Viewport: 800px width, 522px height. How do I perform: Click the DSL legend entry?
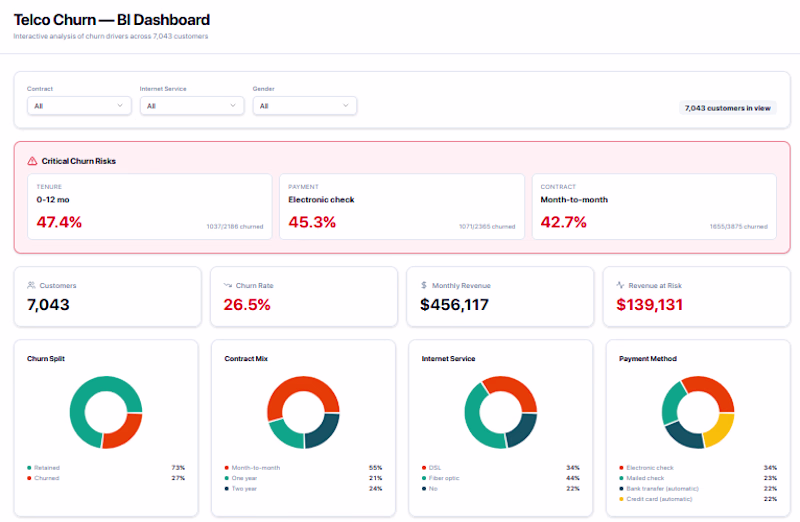(x=501, y=468)
